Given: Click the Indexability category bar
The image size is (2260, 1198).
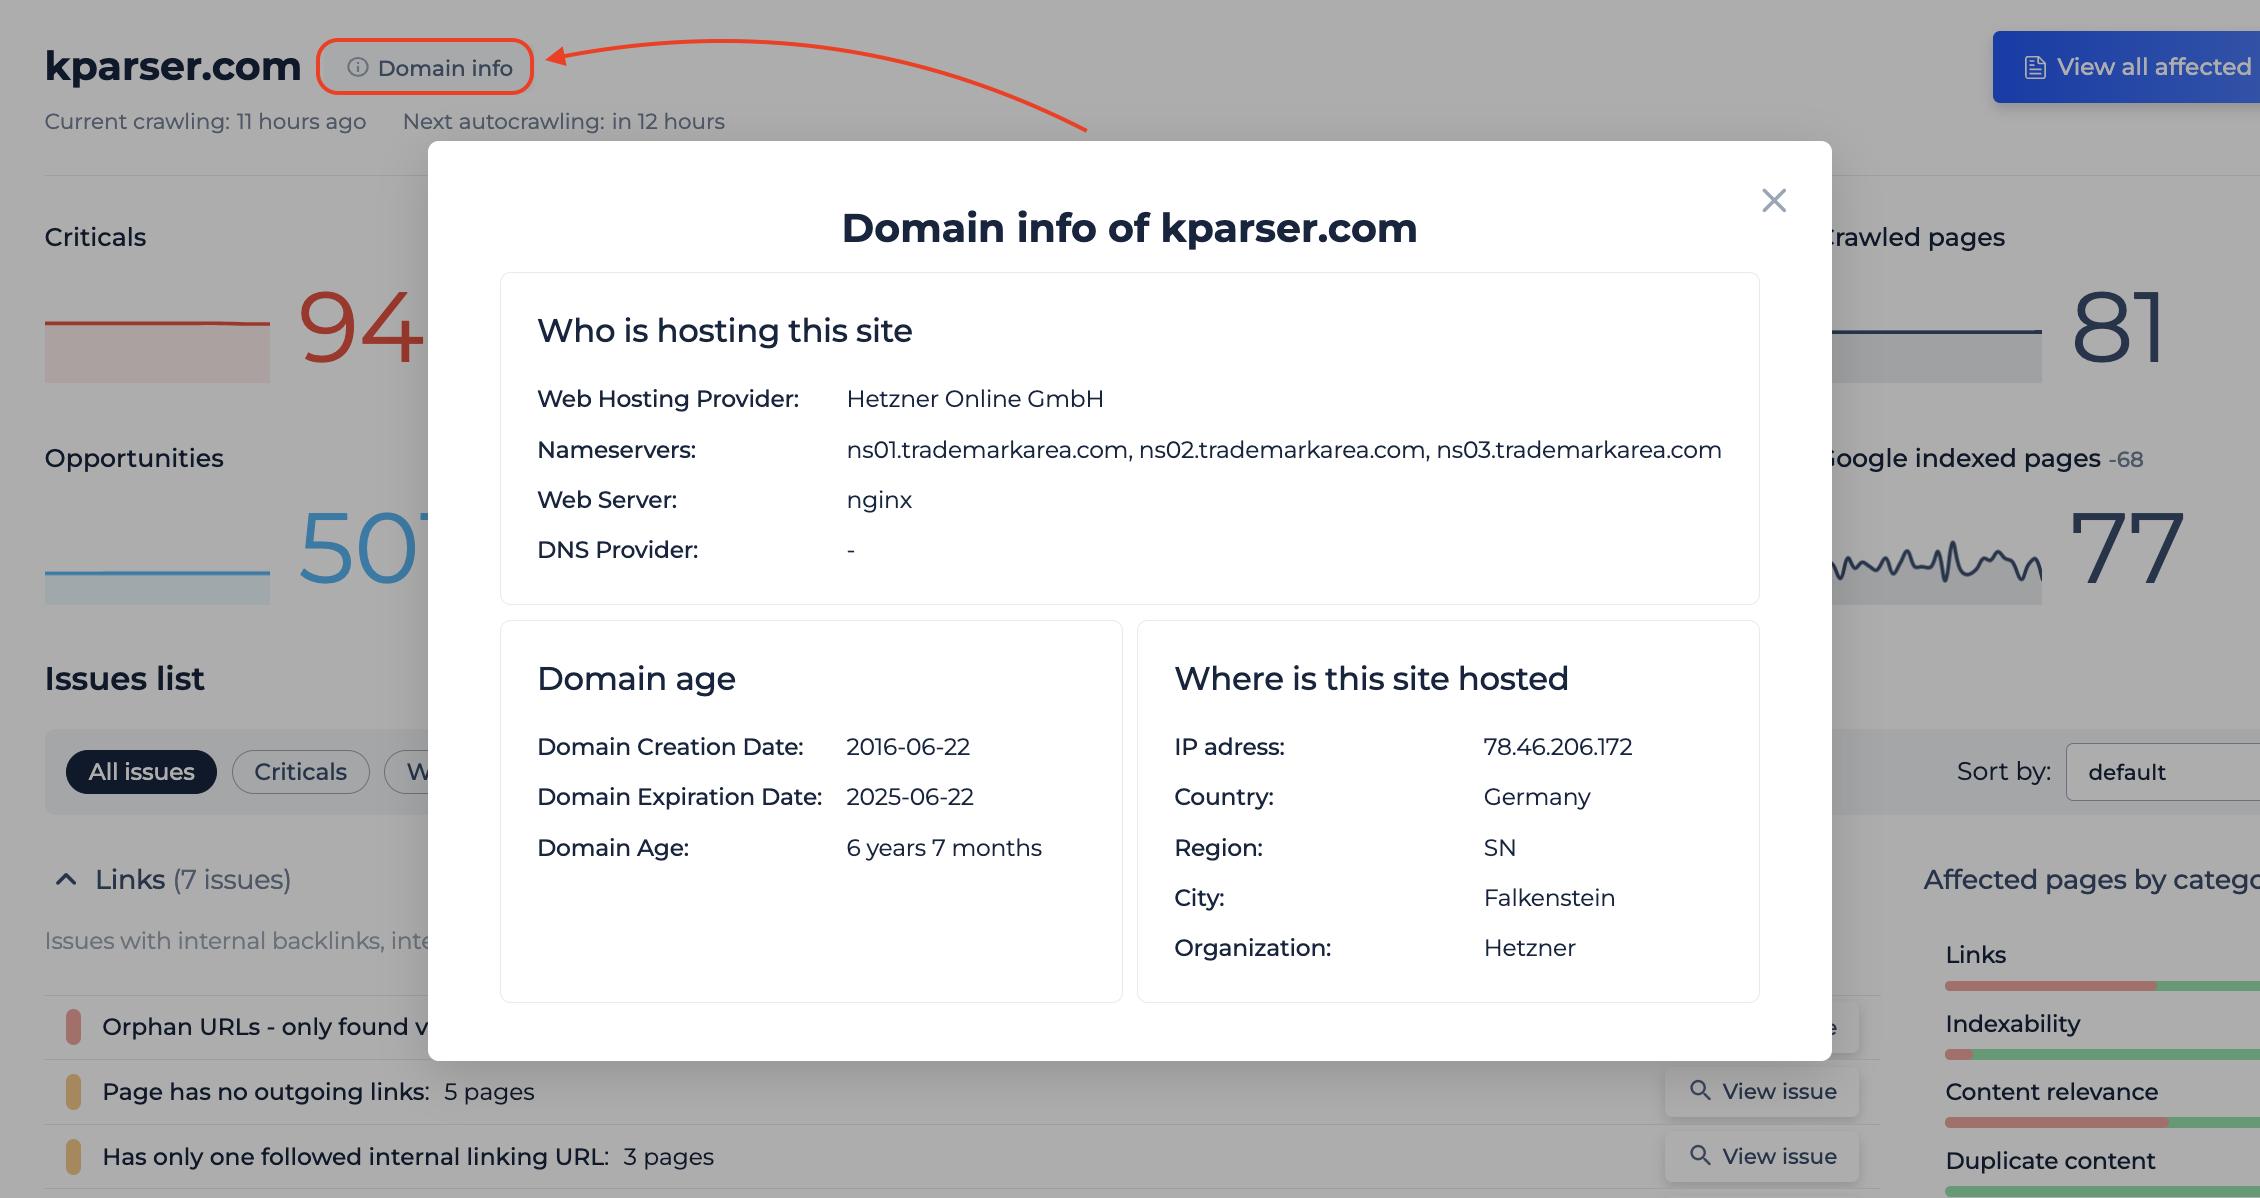Looking at the screenshot, I should 2102,1054.
